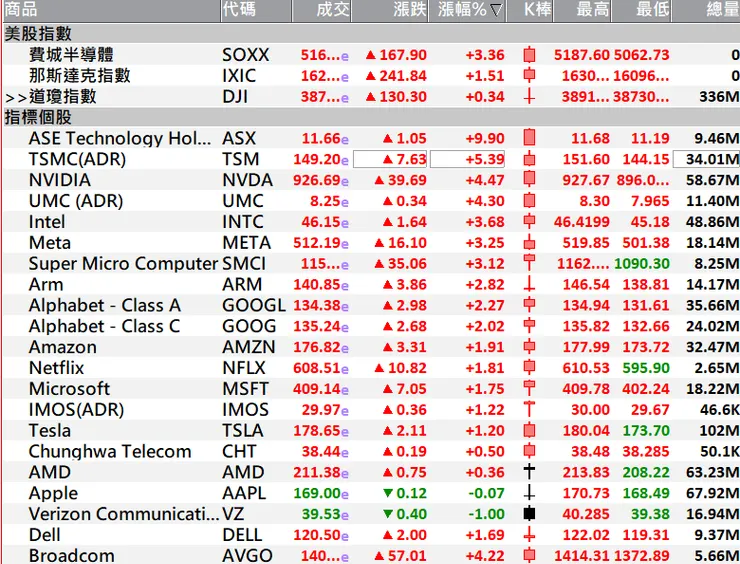The height and width of the screenshot is (564, 740).
Task: Click the candlestick icon for CHT row
Action: 530,451
